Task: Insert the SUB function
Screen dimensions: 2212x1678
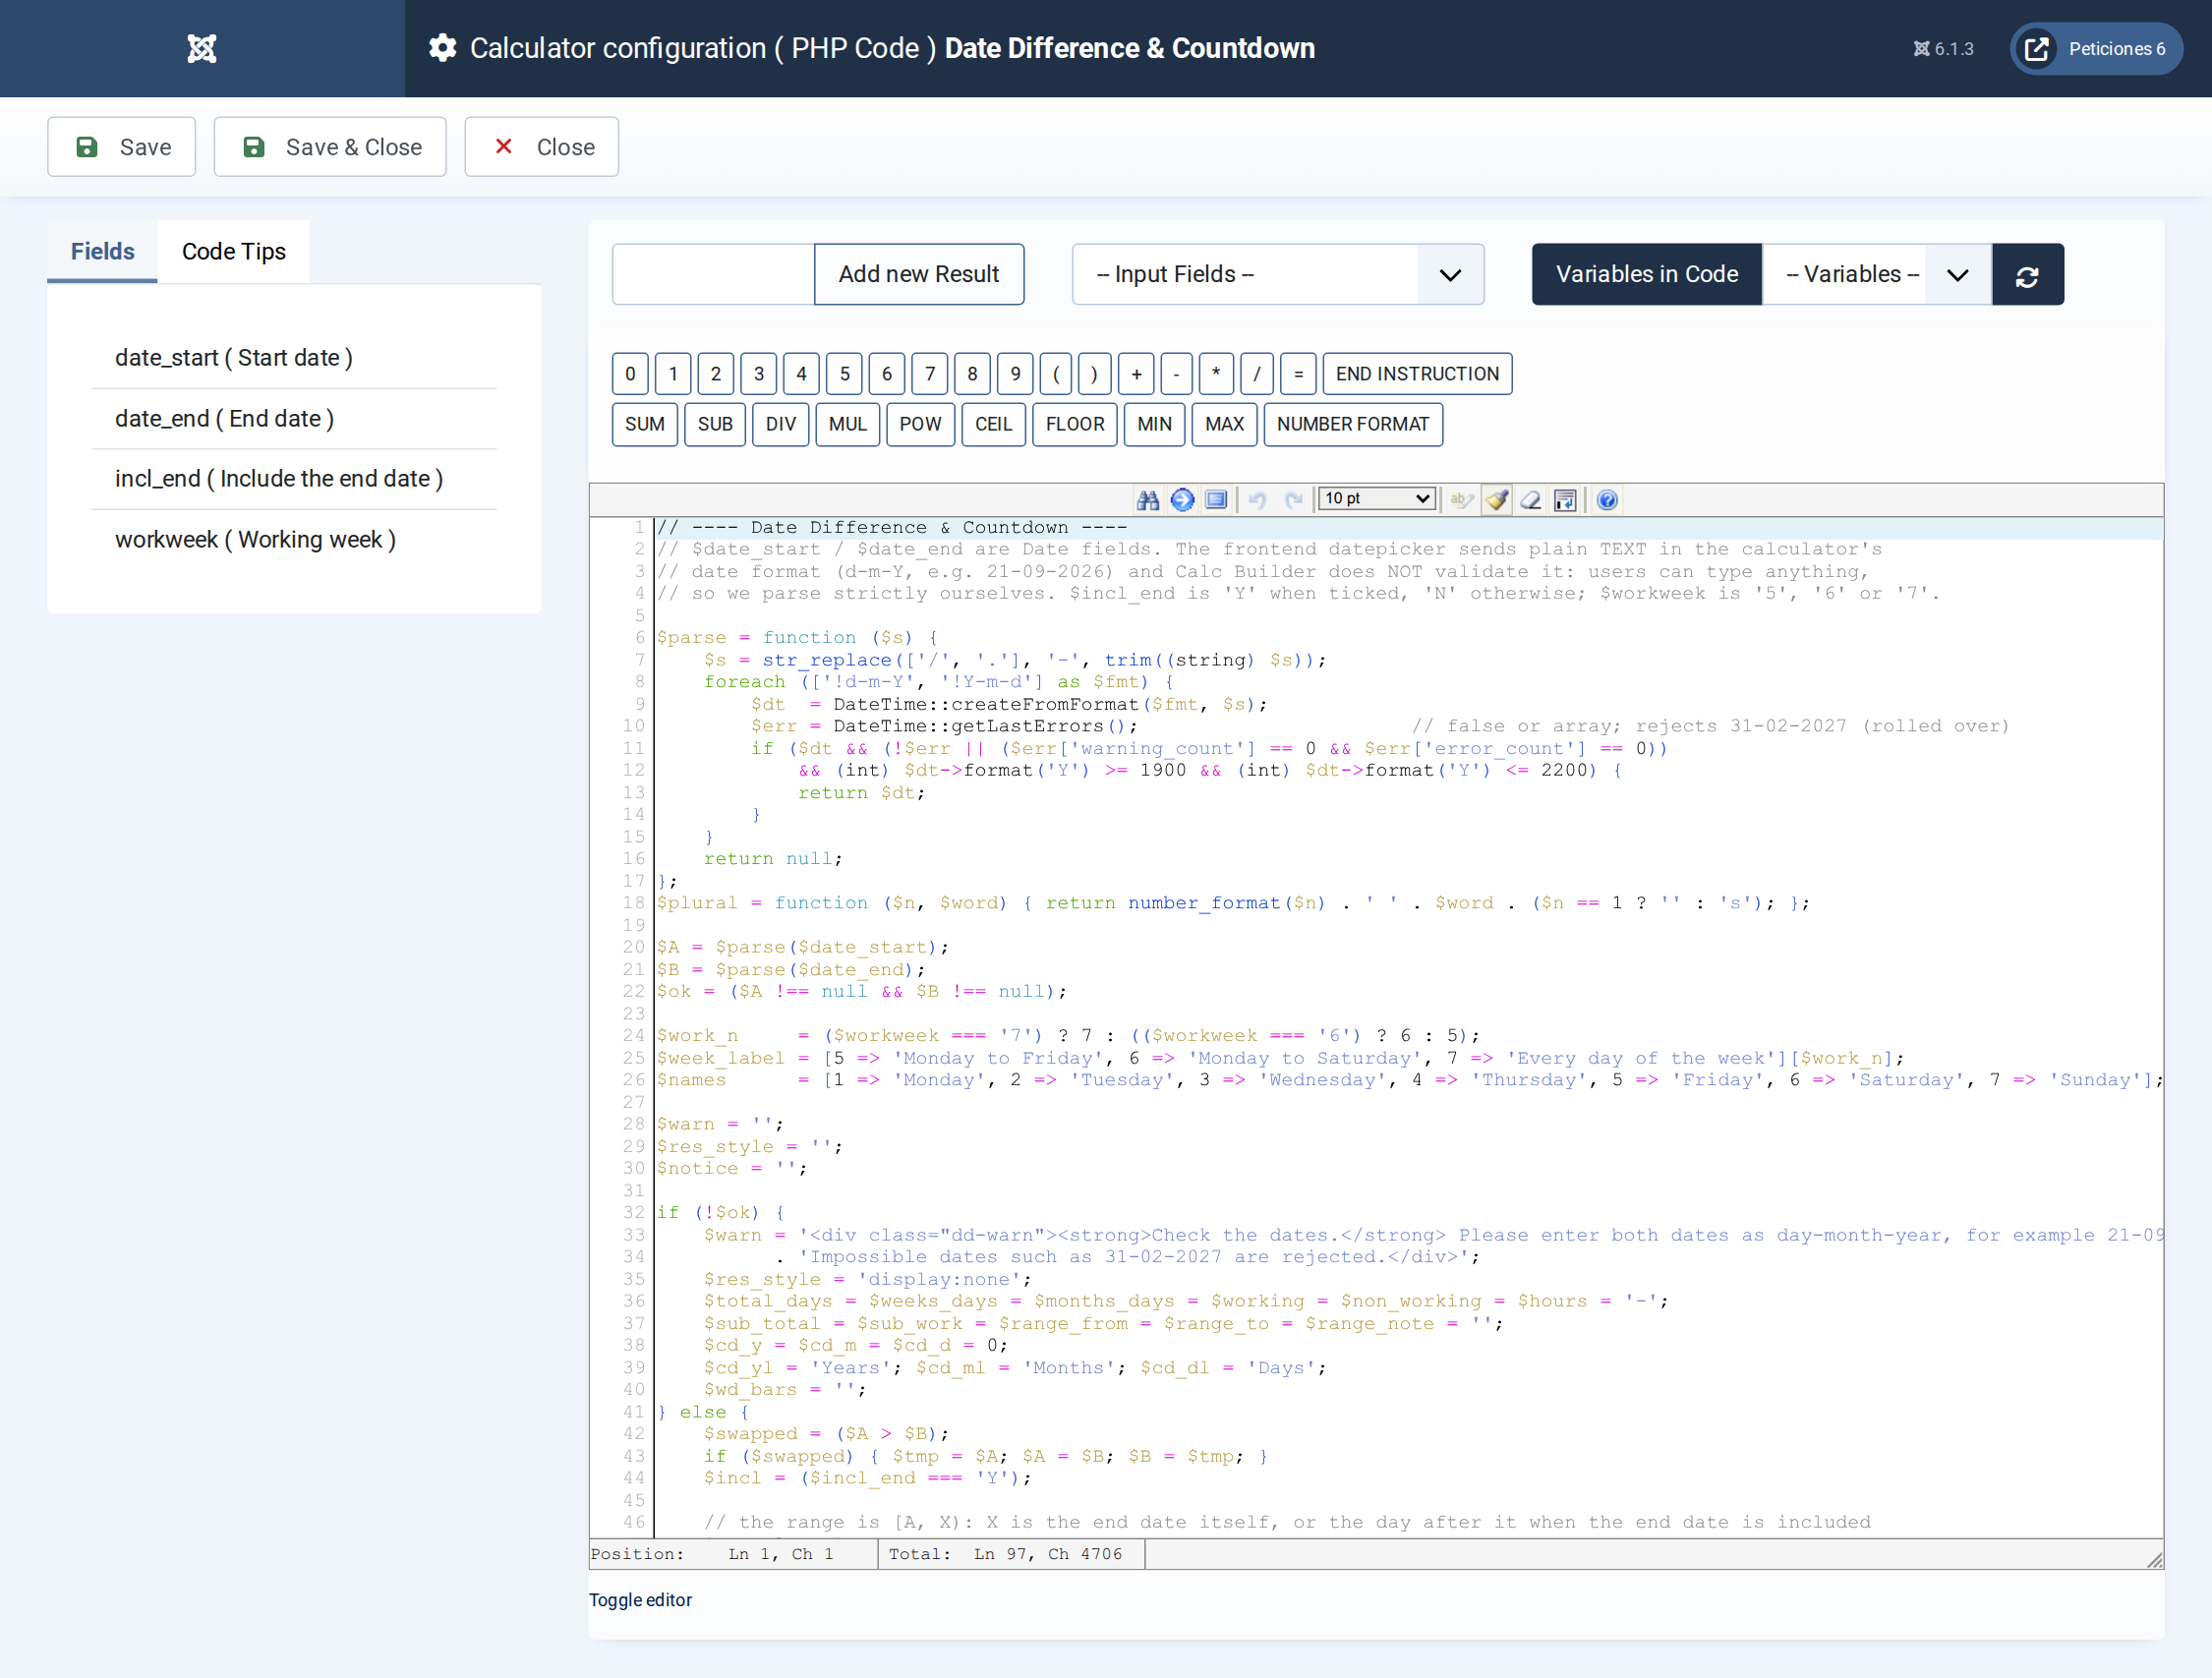Action: click(715, 424)
